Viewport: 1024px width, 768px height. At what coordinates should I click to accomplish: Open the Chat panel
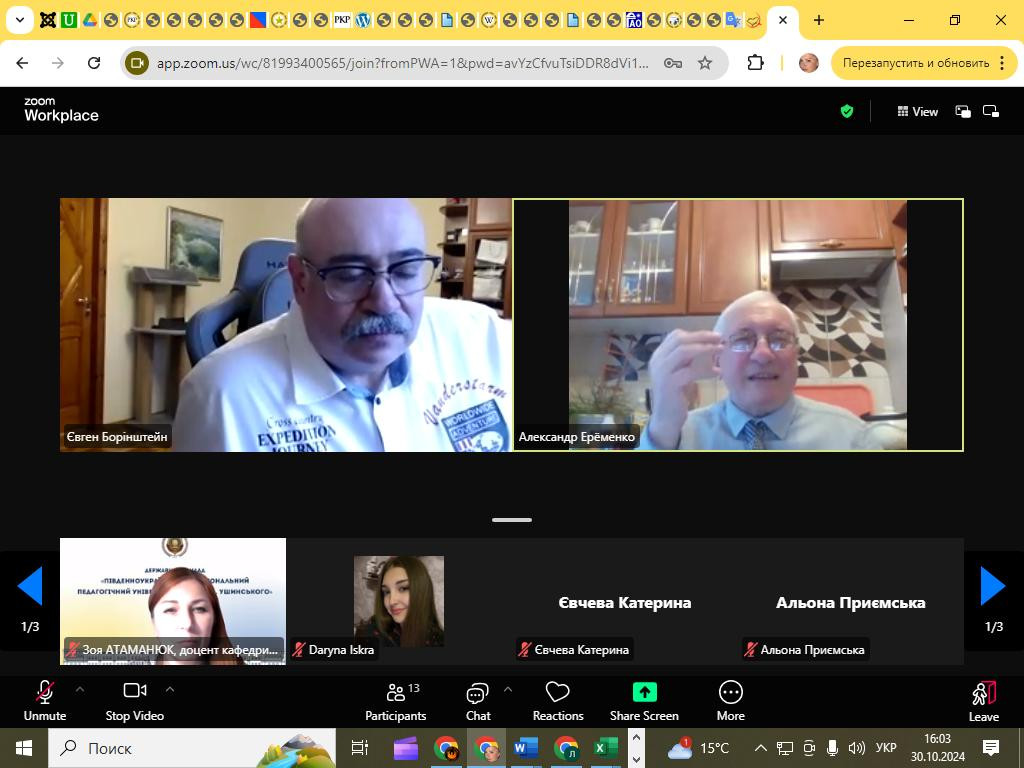pos(478,701)
